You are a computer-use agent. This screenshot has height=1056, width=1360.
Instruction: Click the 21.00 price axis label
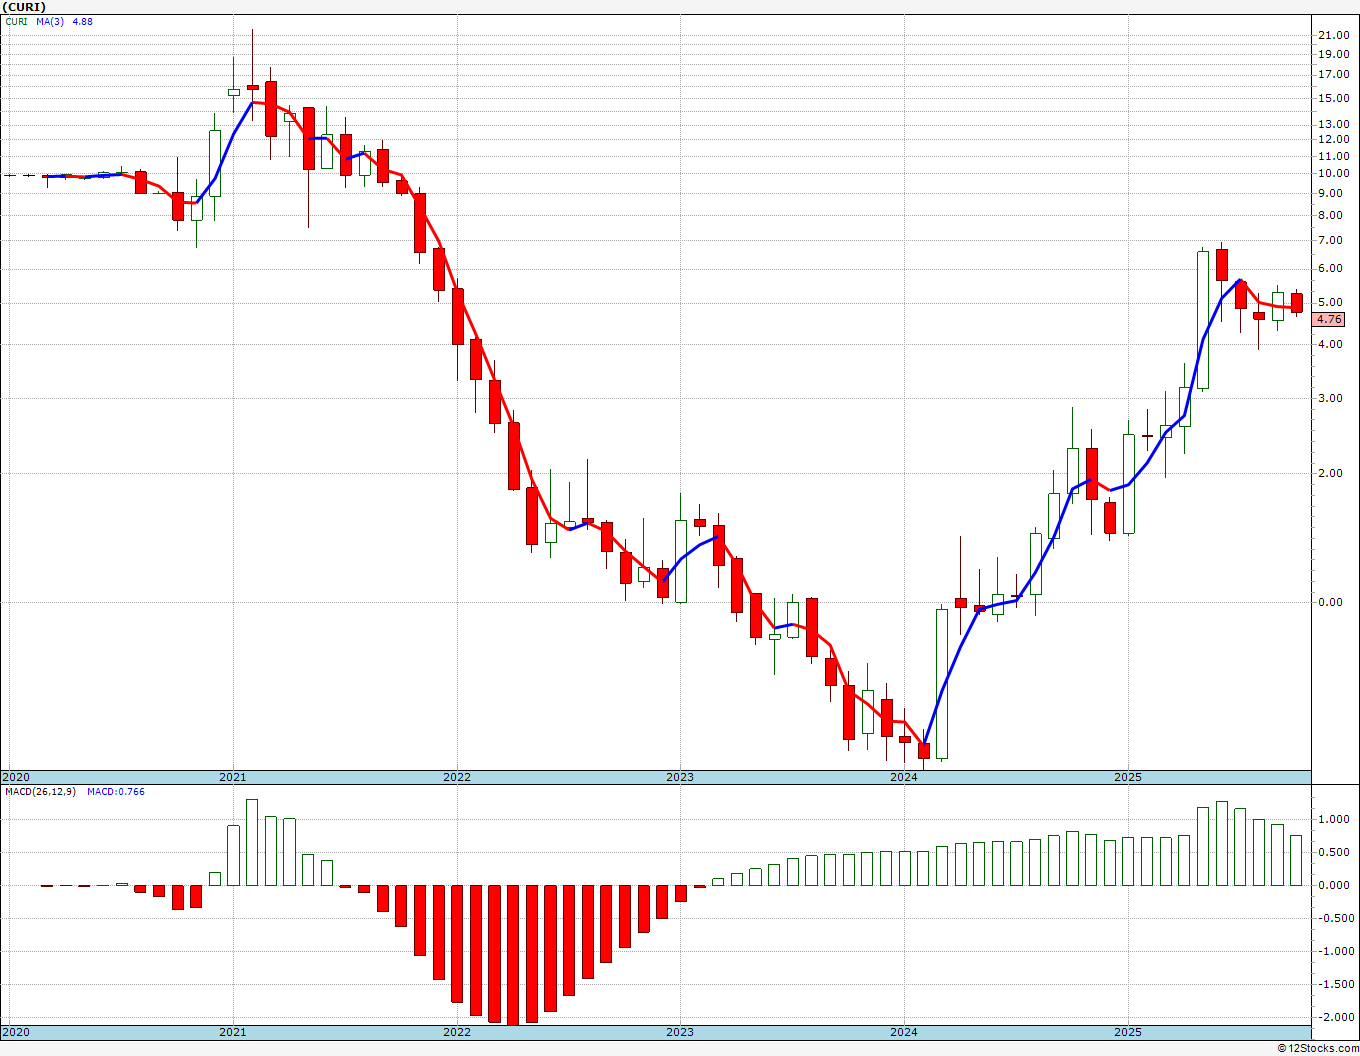click(1334, 35)
